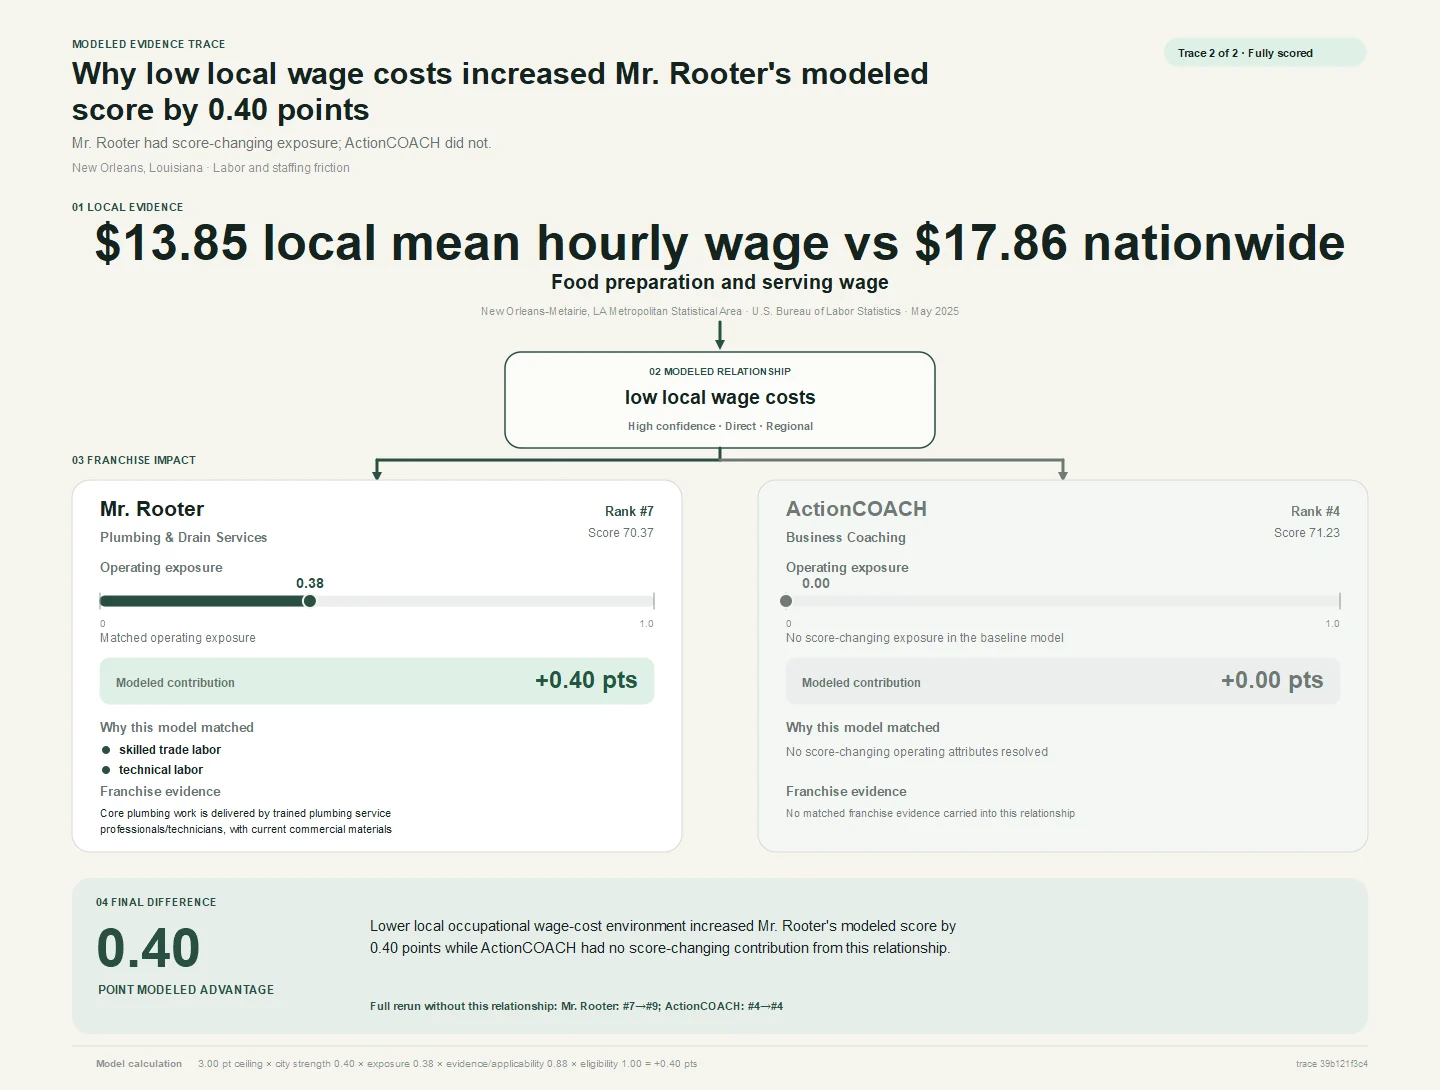Click the "Business Coaching" subtitle
1440x1090 pixels.
click(x=846, y=537)
